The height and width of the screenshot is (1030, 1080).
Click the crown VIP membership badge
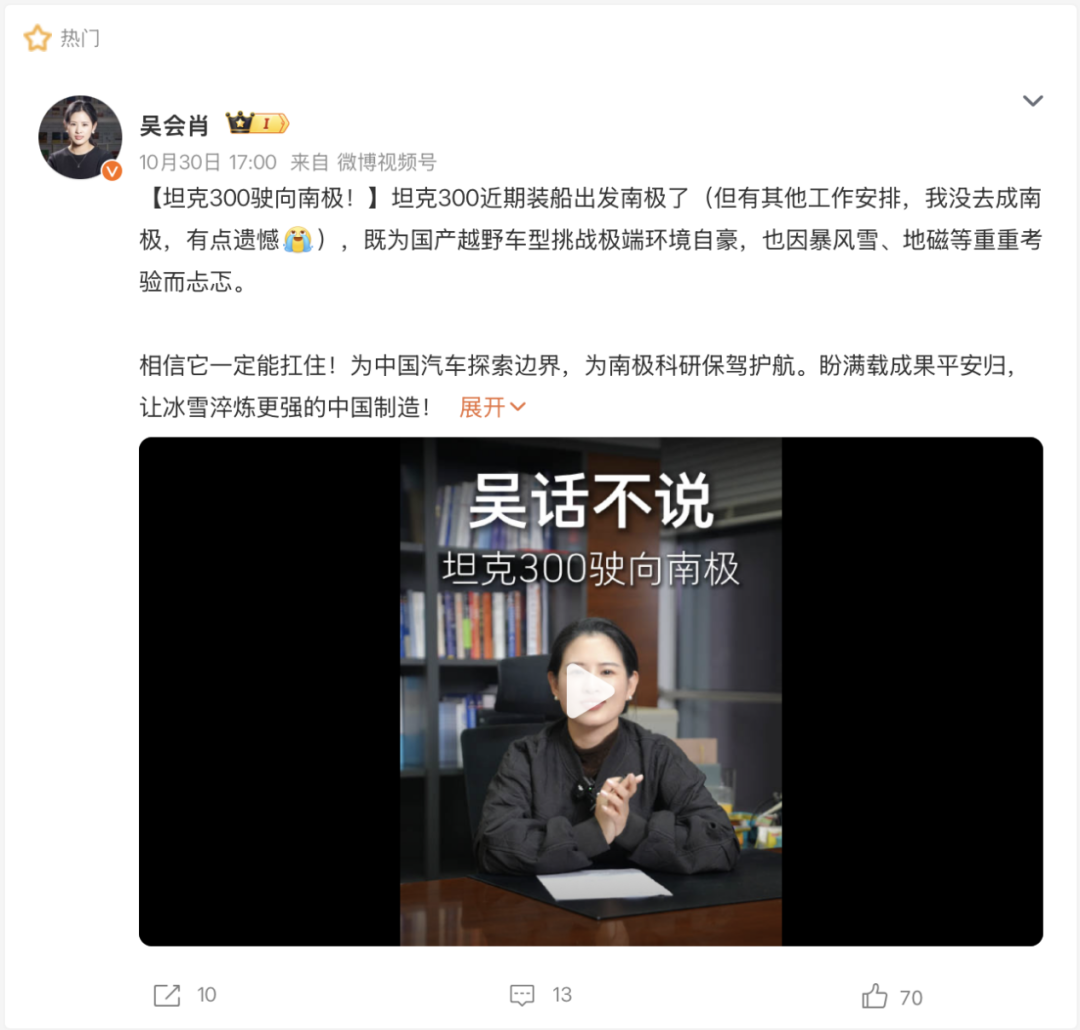[258, 123]
